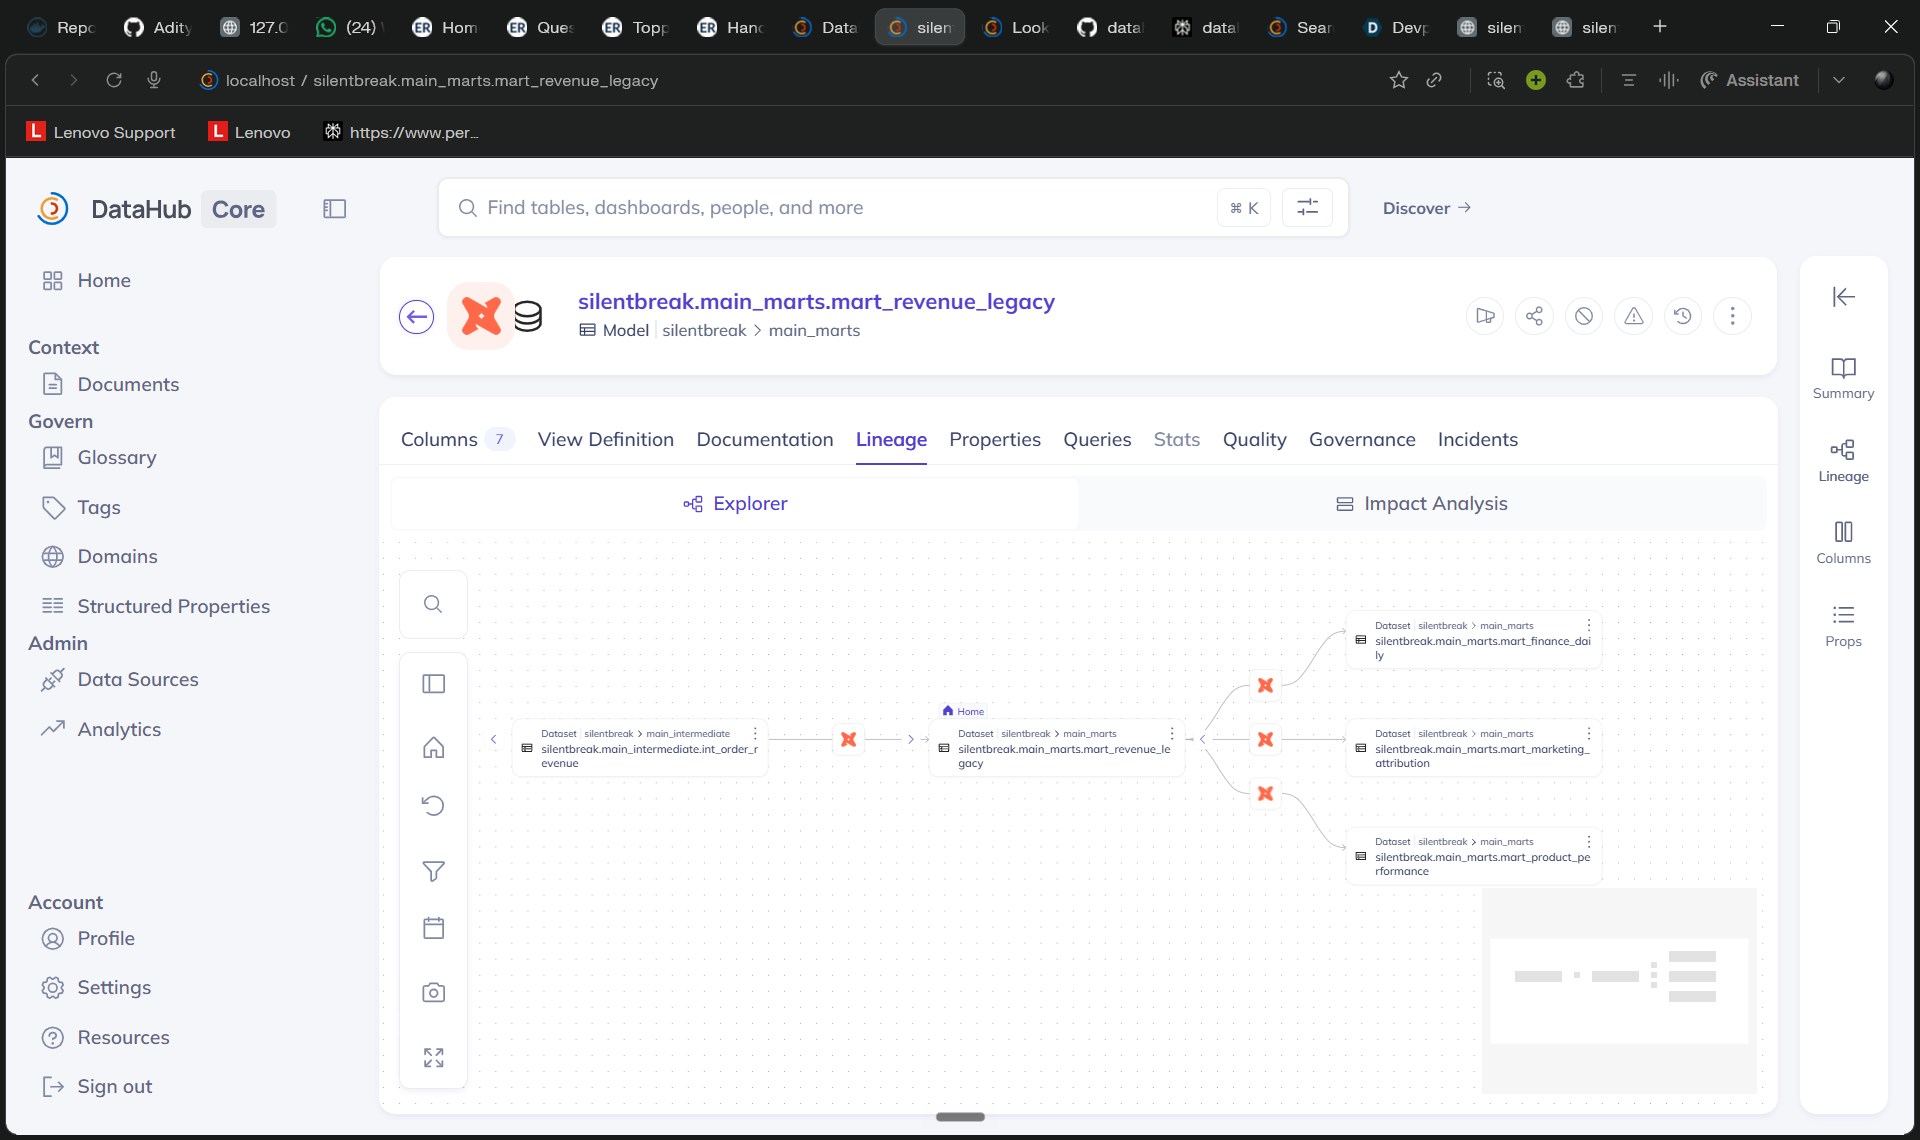Bookmark the page with the star icon

click(x=1398, y=81)
